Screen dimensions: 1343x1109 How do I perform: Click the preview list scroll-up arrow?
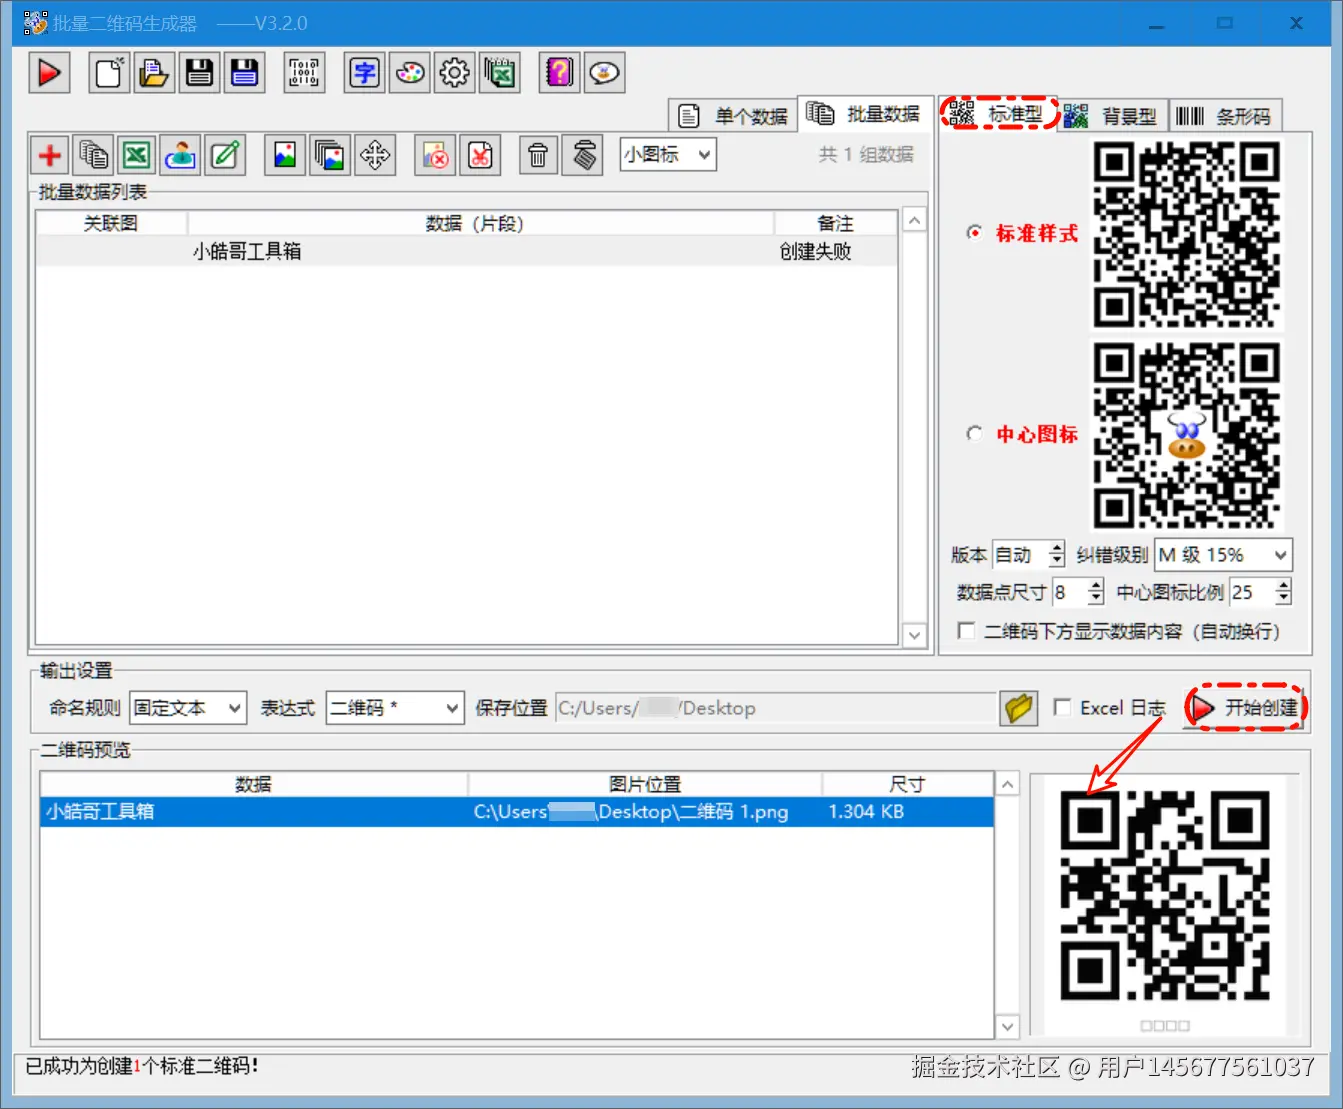pos(1008,784)
